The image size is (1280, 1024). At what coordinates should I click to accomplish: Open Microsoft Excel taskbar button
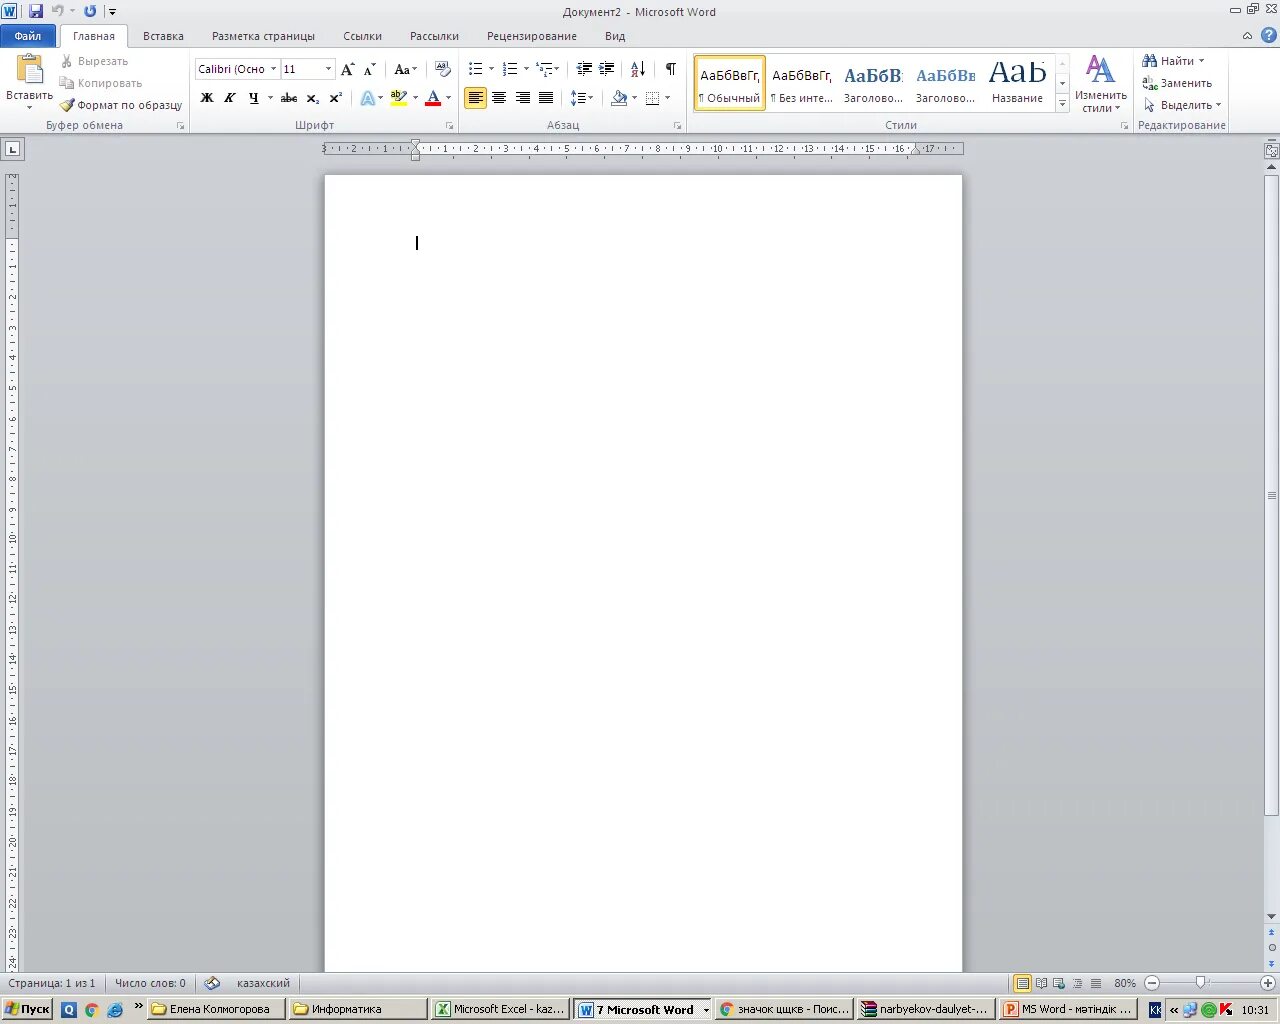pyautogui.click(x=501, y=1009)
